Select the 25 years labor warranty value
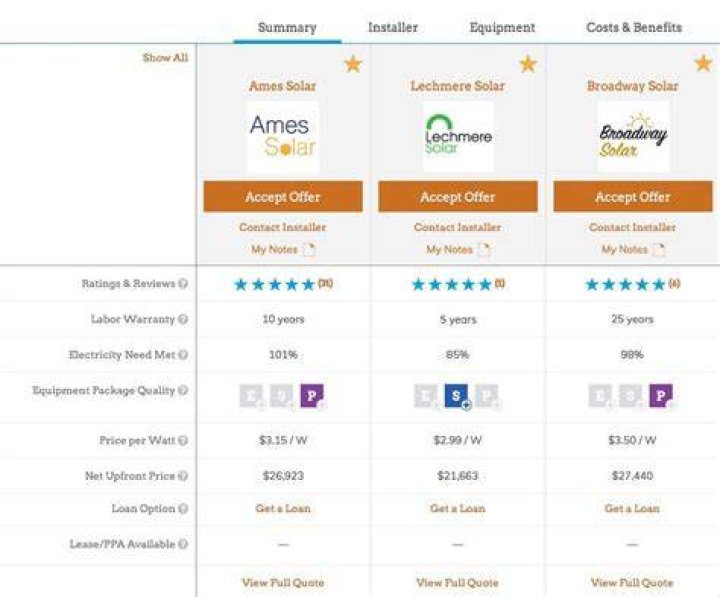Image resolution: width=720 pixels, height=597 pixels. click(632, 319)
